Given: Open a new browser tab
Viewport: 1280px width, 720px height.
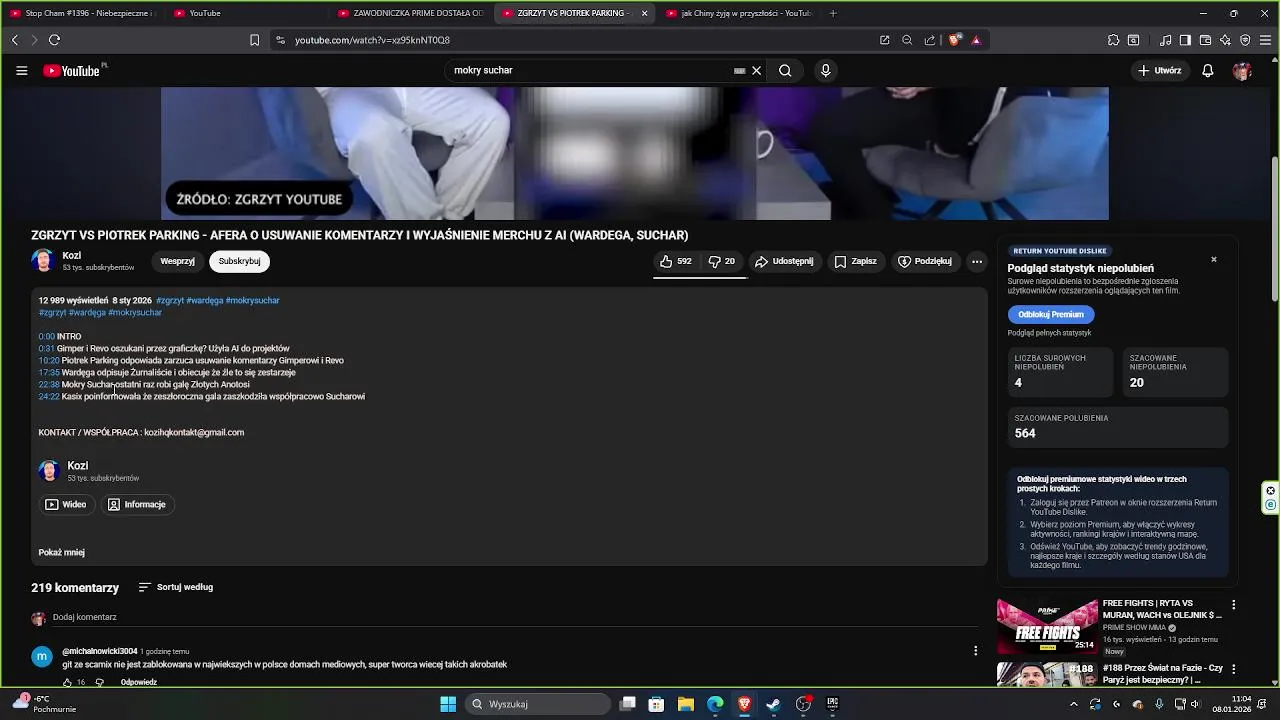Looking at the screenshot, I should point(833,13).
